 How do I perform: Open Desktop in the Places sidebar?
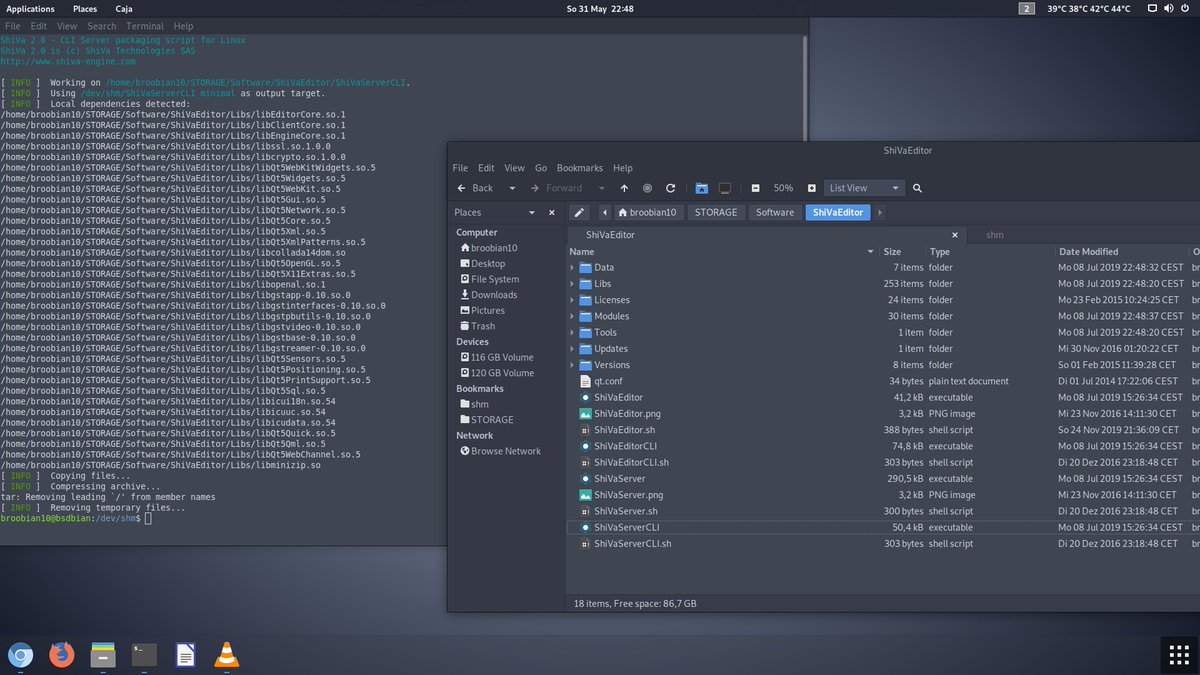488,264
